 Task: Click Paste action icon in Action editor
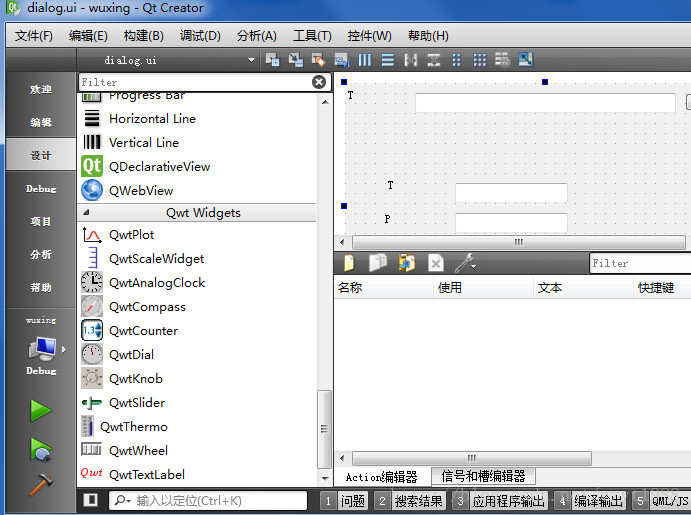pos(406,263)
